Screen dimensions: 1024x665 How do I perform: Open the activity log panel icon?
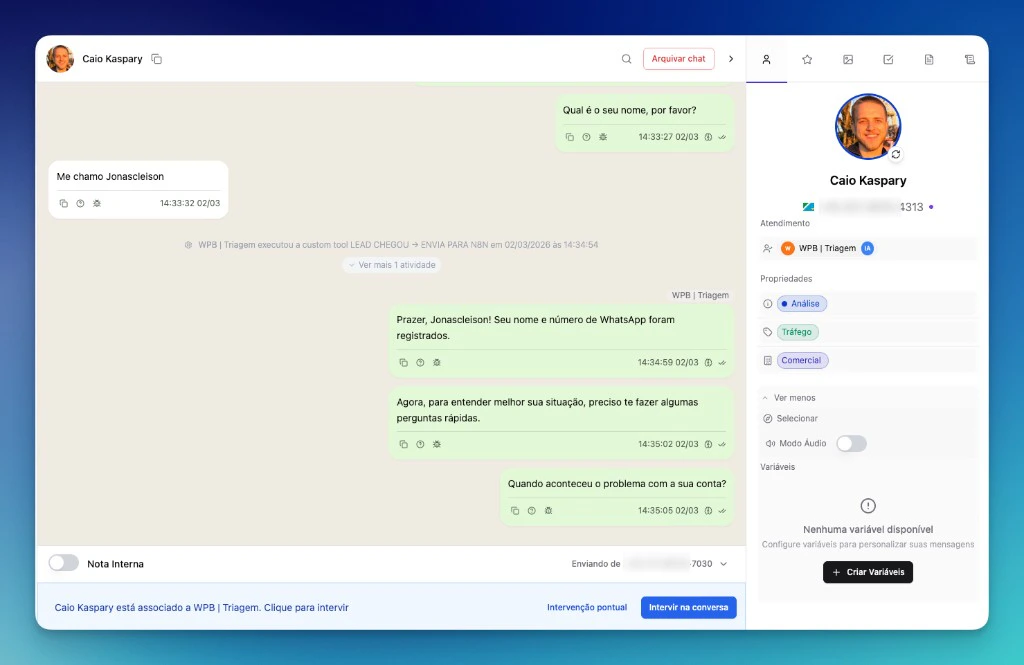coord(970,59)
